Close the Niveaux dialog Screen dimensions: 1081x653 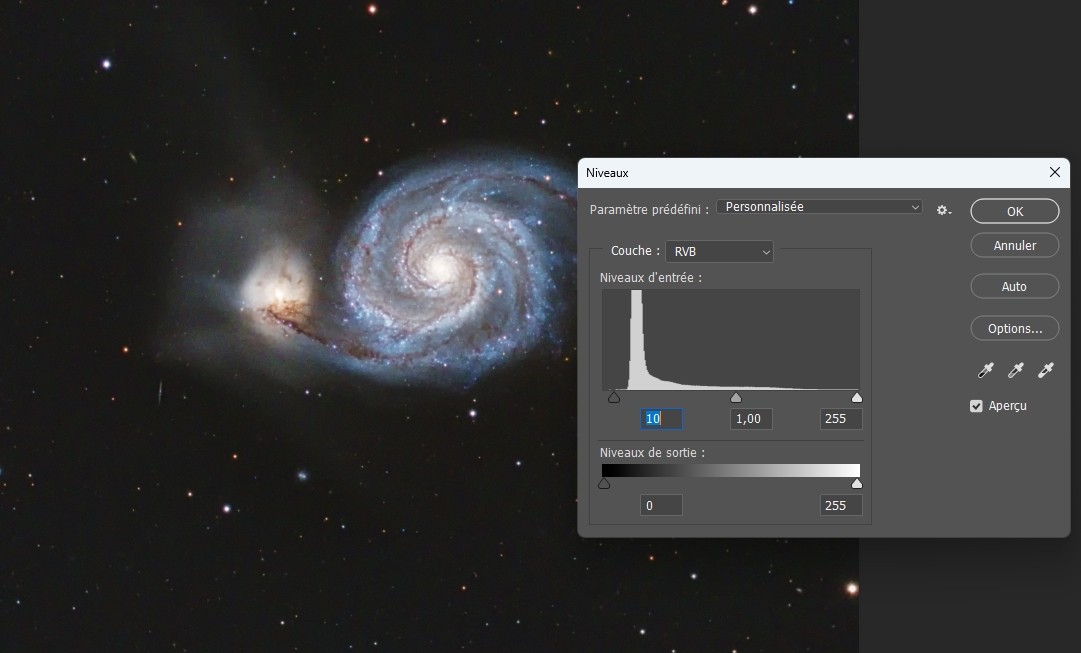coord(1055,172)
